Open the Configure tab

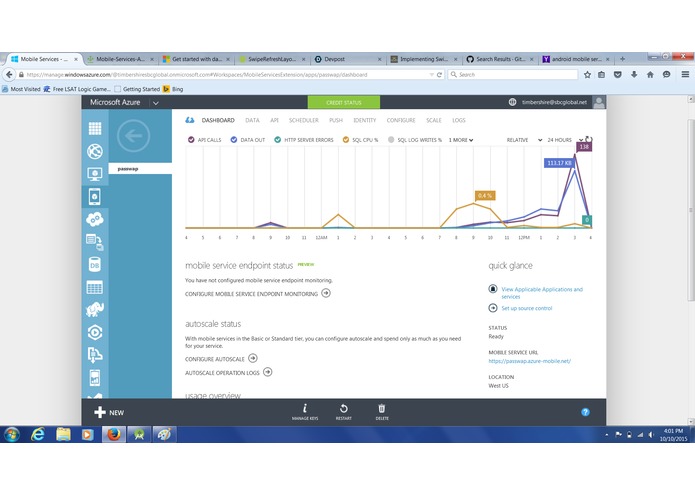(x=401, y=120)
